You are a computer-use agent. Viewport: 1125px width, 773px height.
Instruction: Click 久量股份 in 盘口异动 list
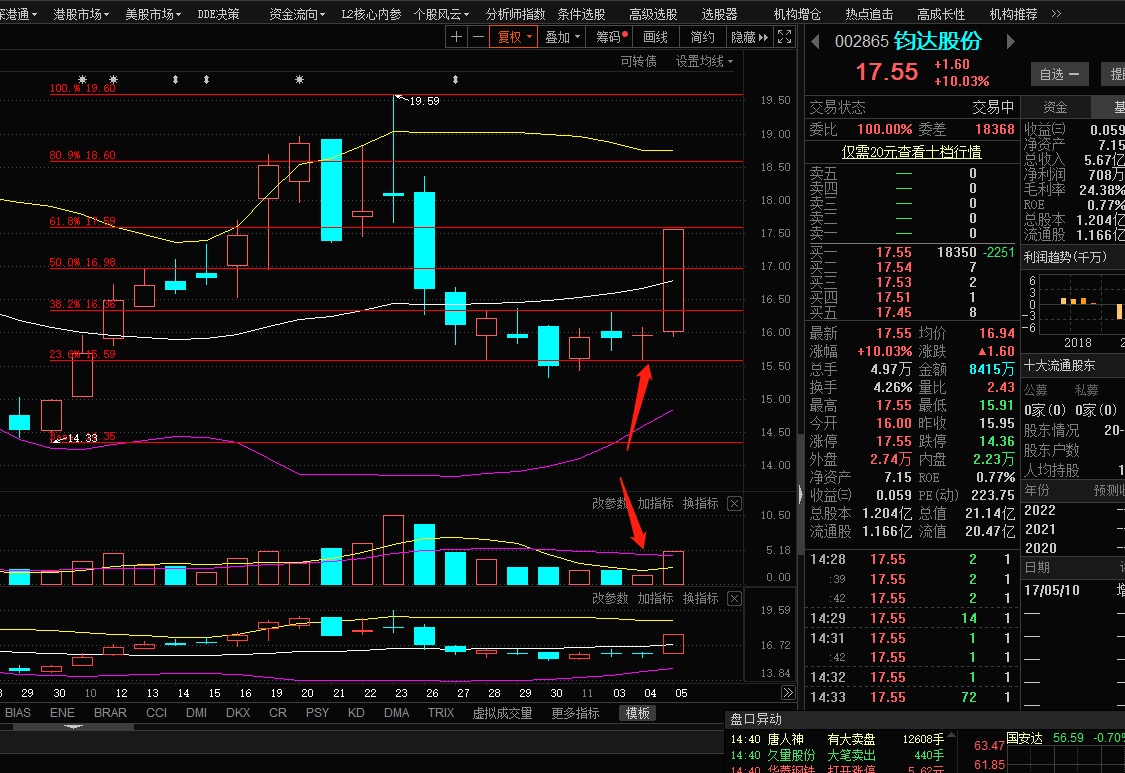(791, 755)
